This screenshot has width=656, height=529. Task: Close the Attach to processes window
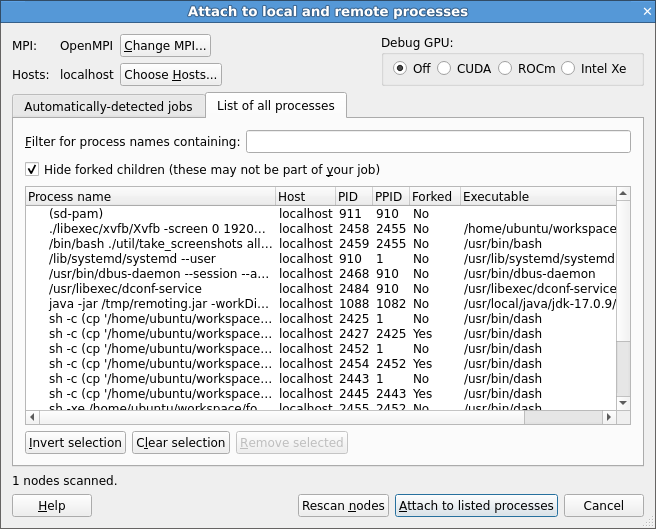coord(647,11)
